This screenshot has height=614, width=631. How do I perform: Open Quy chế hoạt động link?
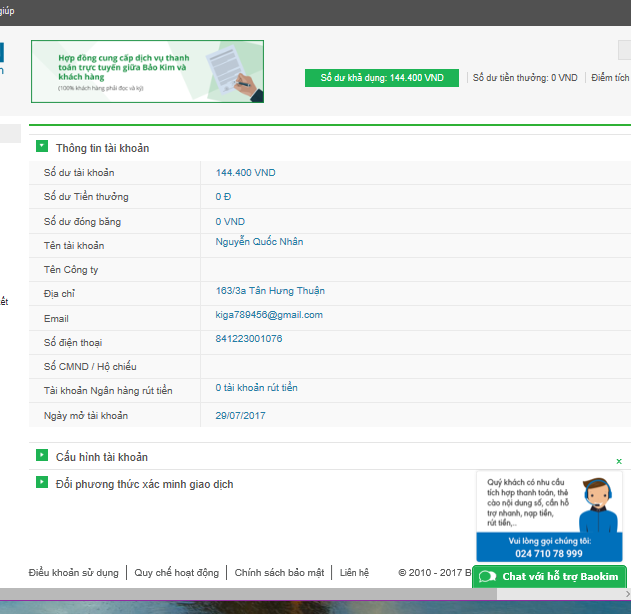click(x=177, y=573)
